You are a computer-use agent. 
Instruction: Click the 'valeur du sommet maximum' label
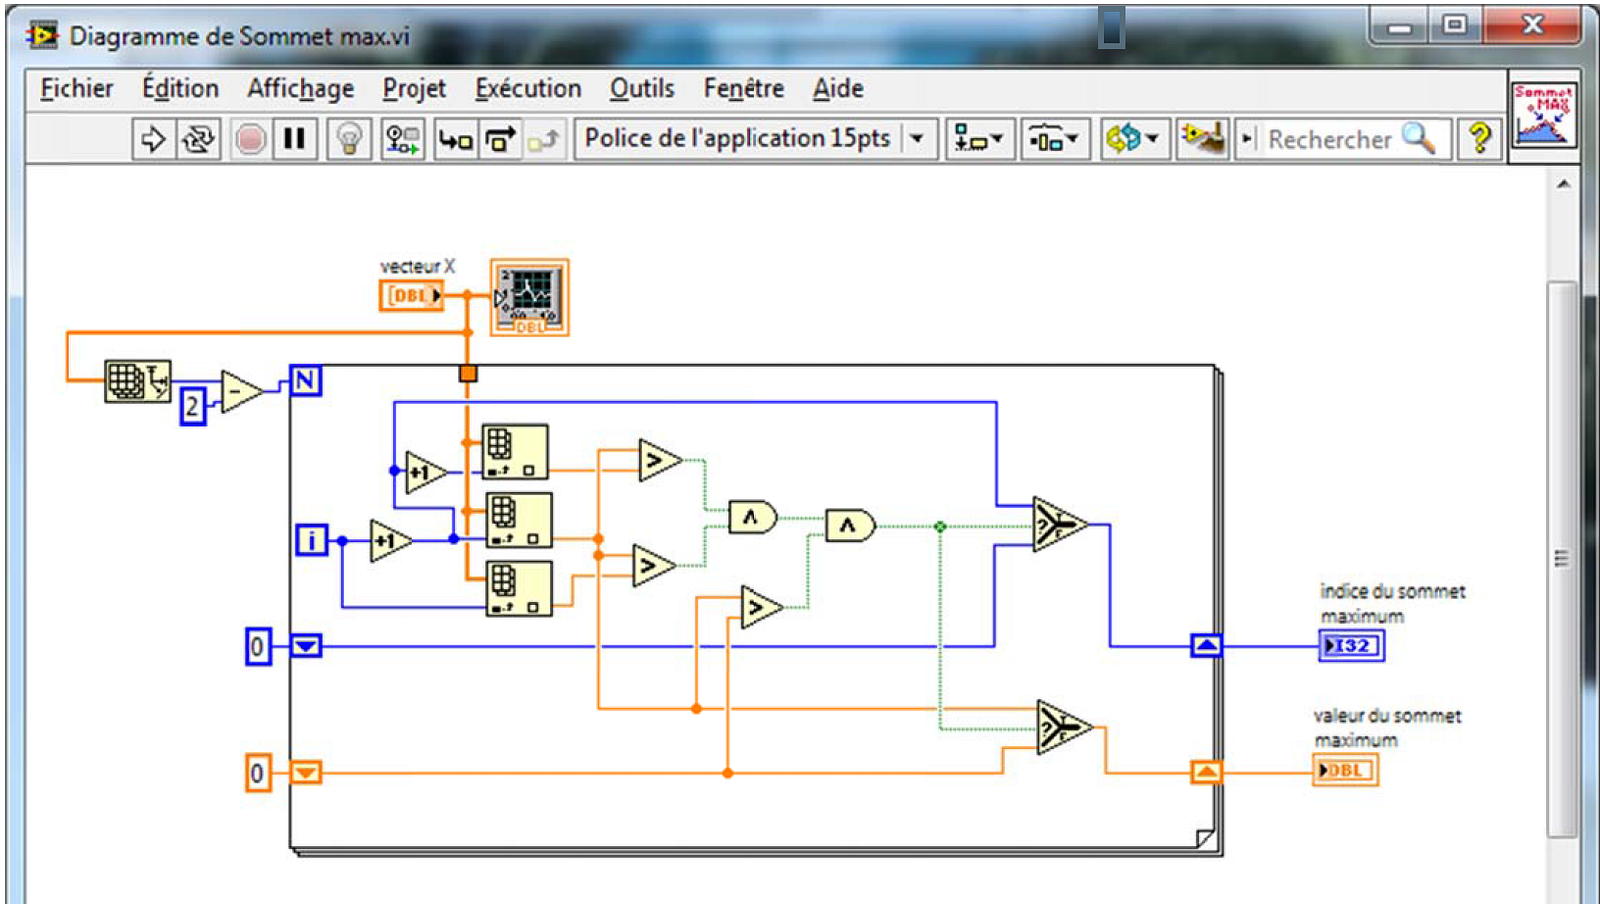click(1387, 727)
